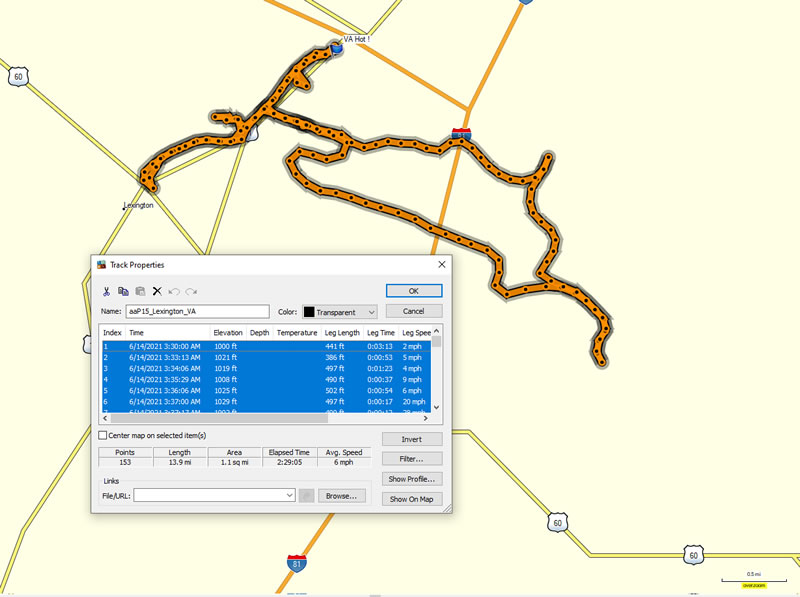
Task: Sort by the Time column header
Action: click(x=167, y=333)
